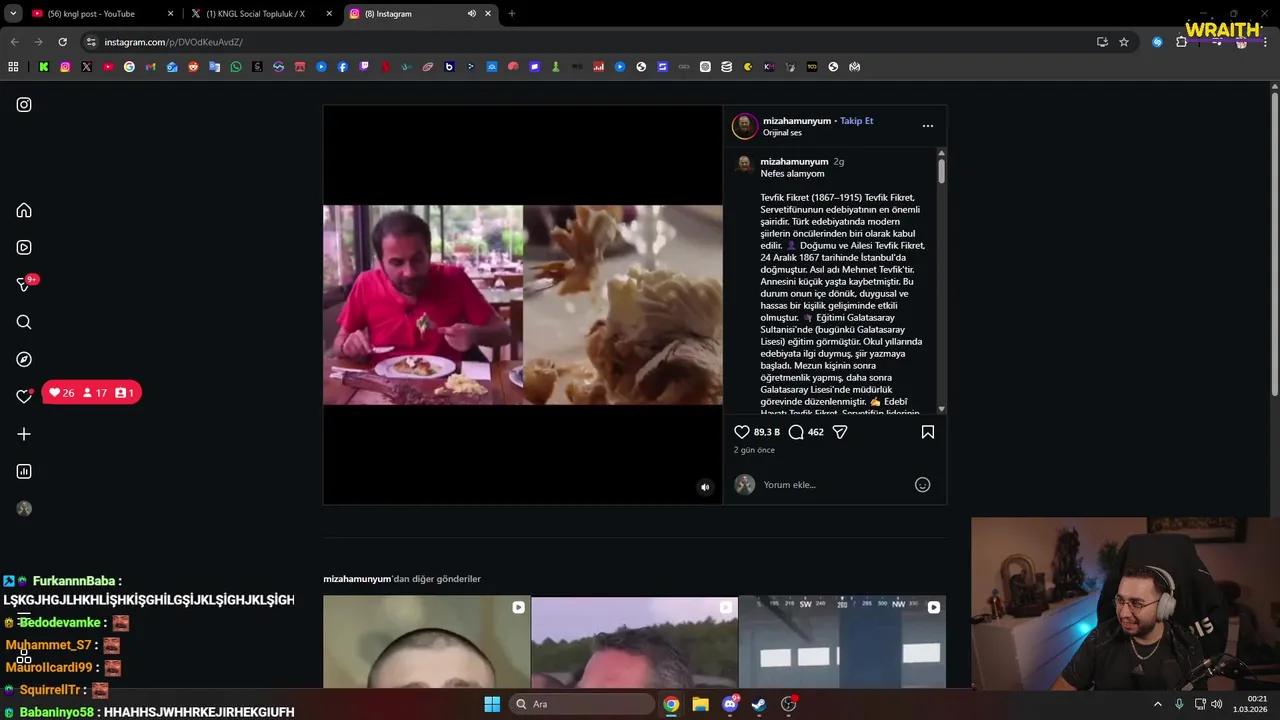Open Messages with the 9+ badge
Screen dimensions: 1280x720
(x=24, y=285)
